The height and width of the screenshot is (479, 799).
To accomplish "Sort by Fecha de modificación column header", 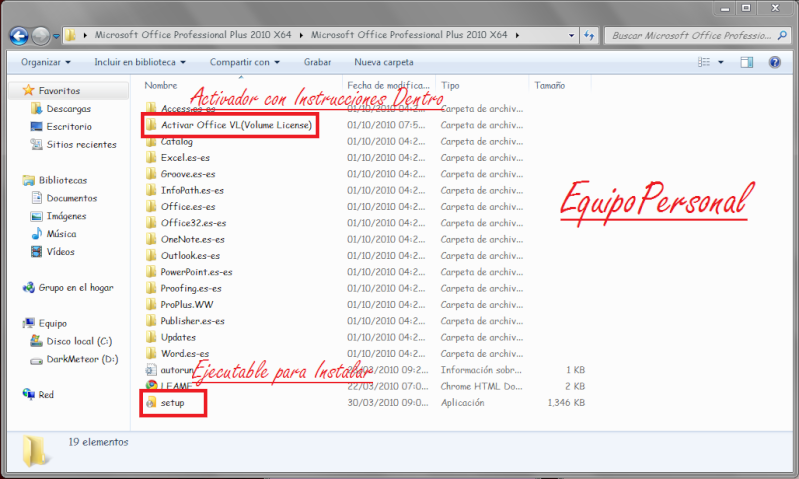I will coord(388,85).
